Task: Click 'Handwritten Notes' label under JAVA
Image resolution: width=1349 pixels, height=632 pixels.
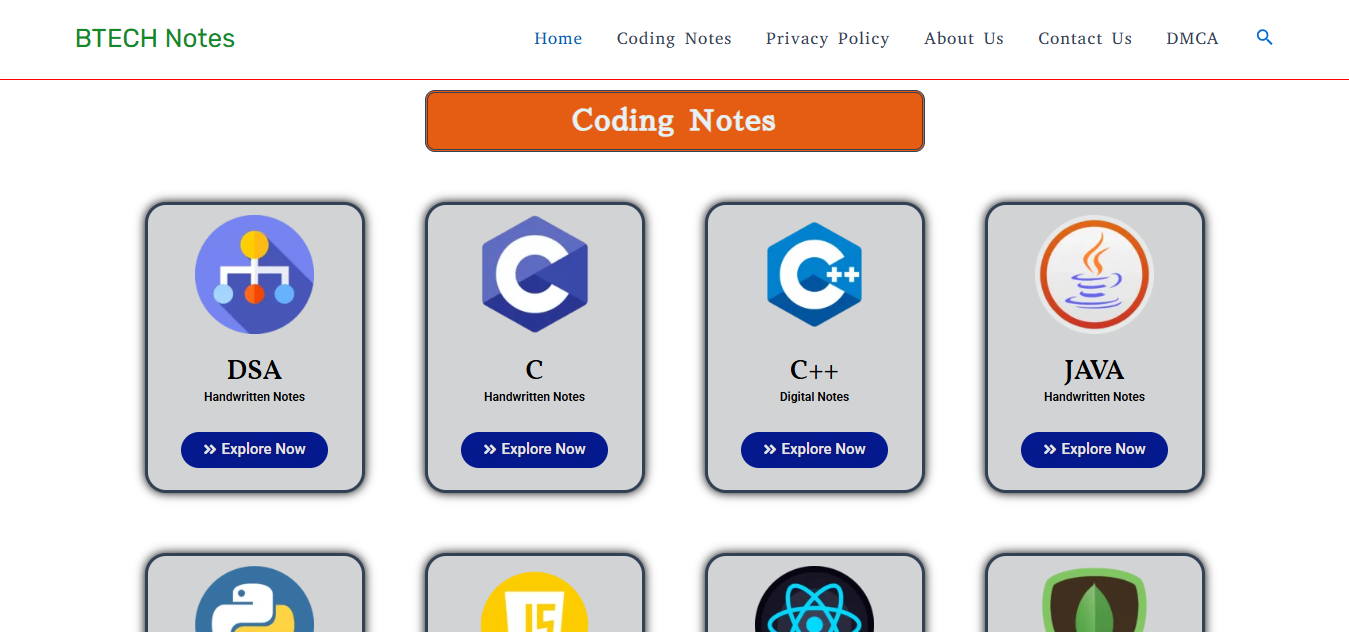Action: (1094, 397)
